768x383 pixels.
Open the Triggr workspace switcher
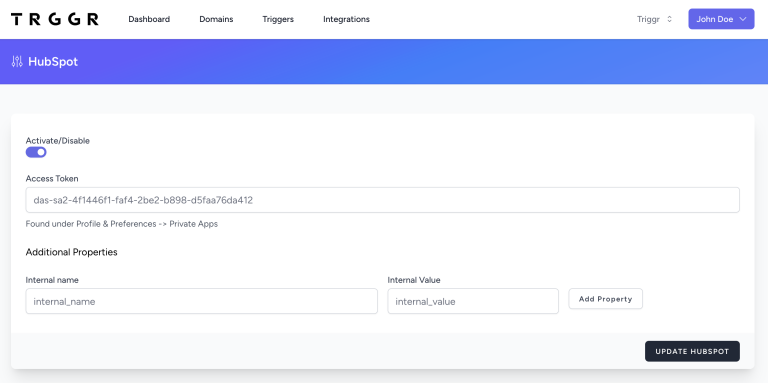click(654, 19)
